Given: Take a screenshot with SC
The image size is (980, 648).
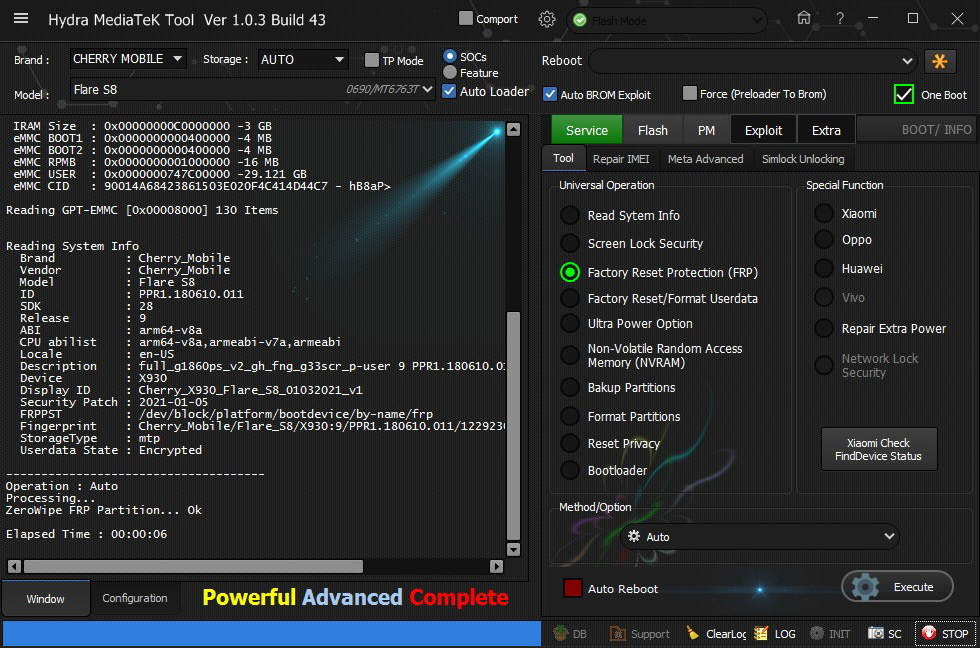Looking at the screenshot, I should pyautogui.click(x=884, y=634).
